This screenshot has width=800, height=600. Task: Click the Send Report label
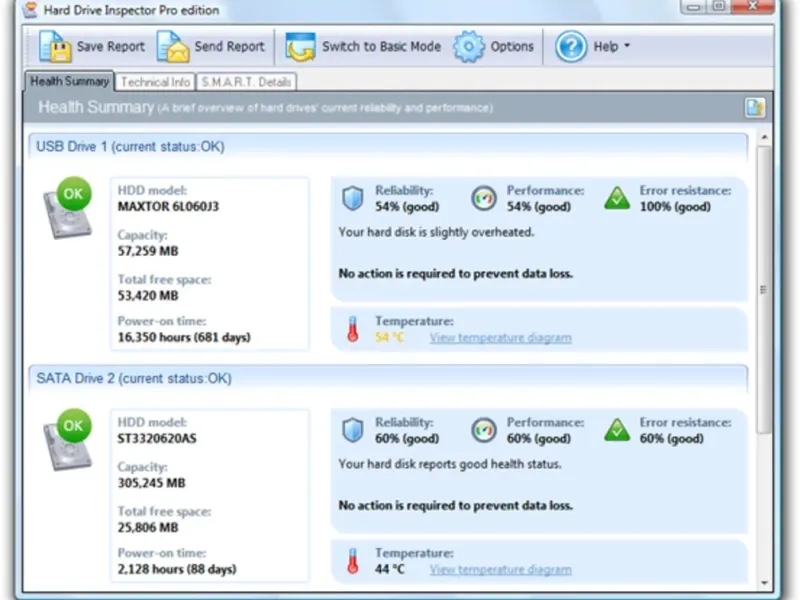coord(230,46)
